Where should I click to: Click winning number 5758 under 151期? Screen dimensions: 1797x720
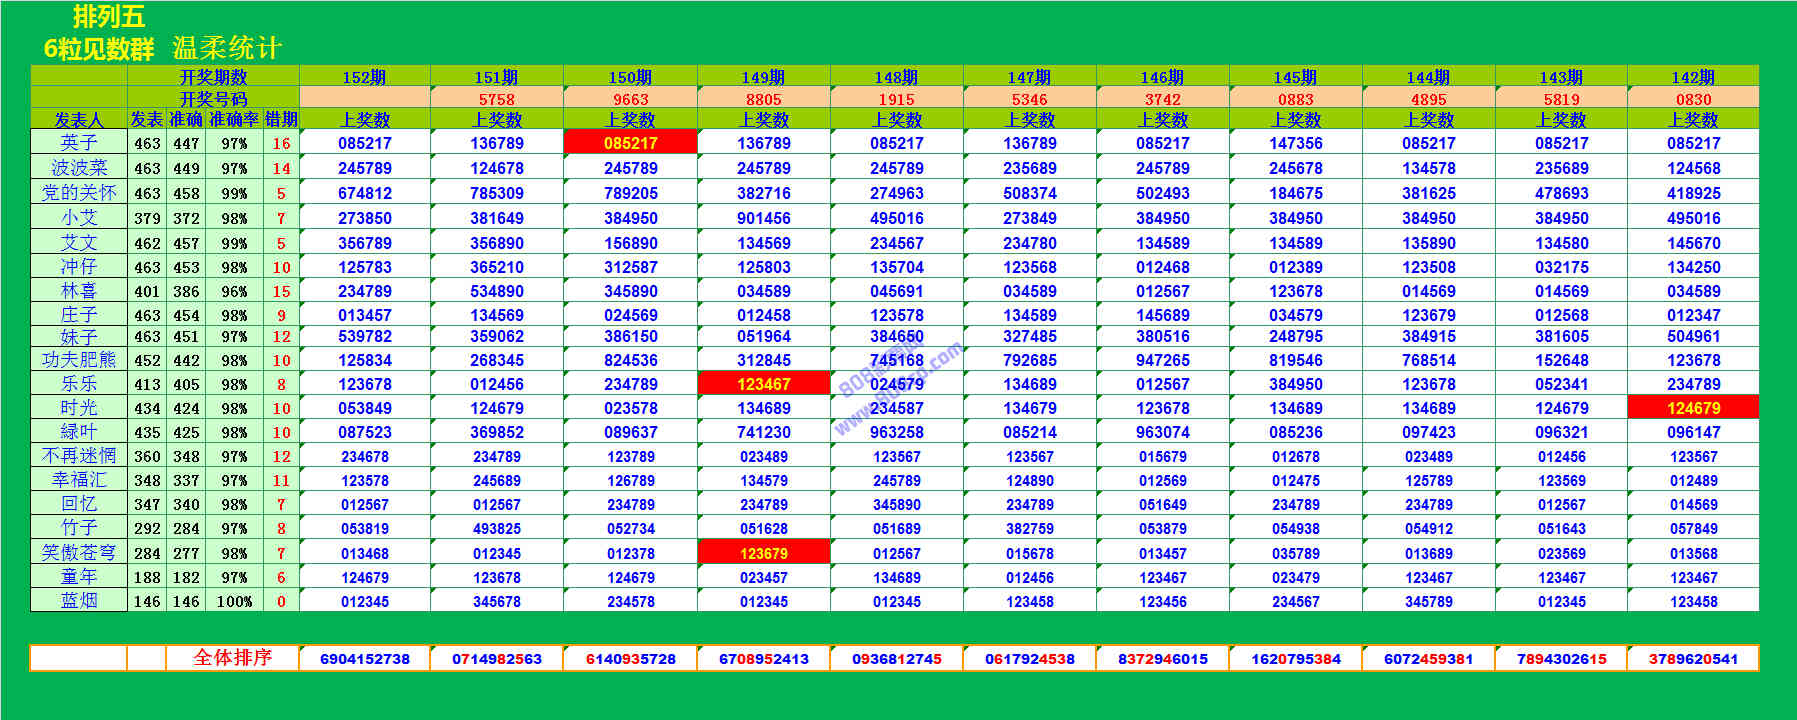496,99
